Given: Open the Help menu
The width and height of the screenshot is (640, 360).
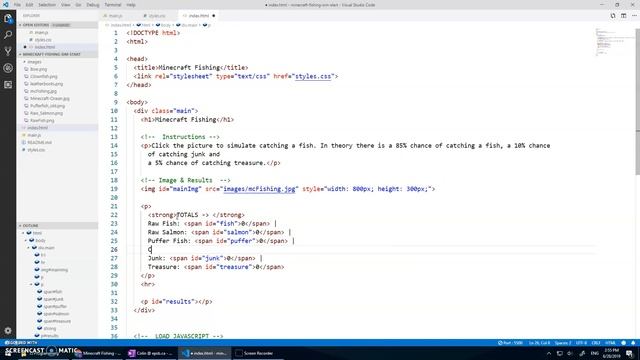Looking at the screenshot, I should [x=131, y=5].
